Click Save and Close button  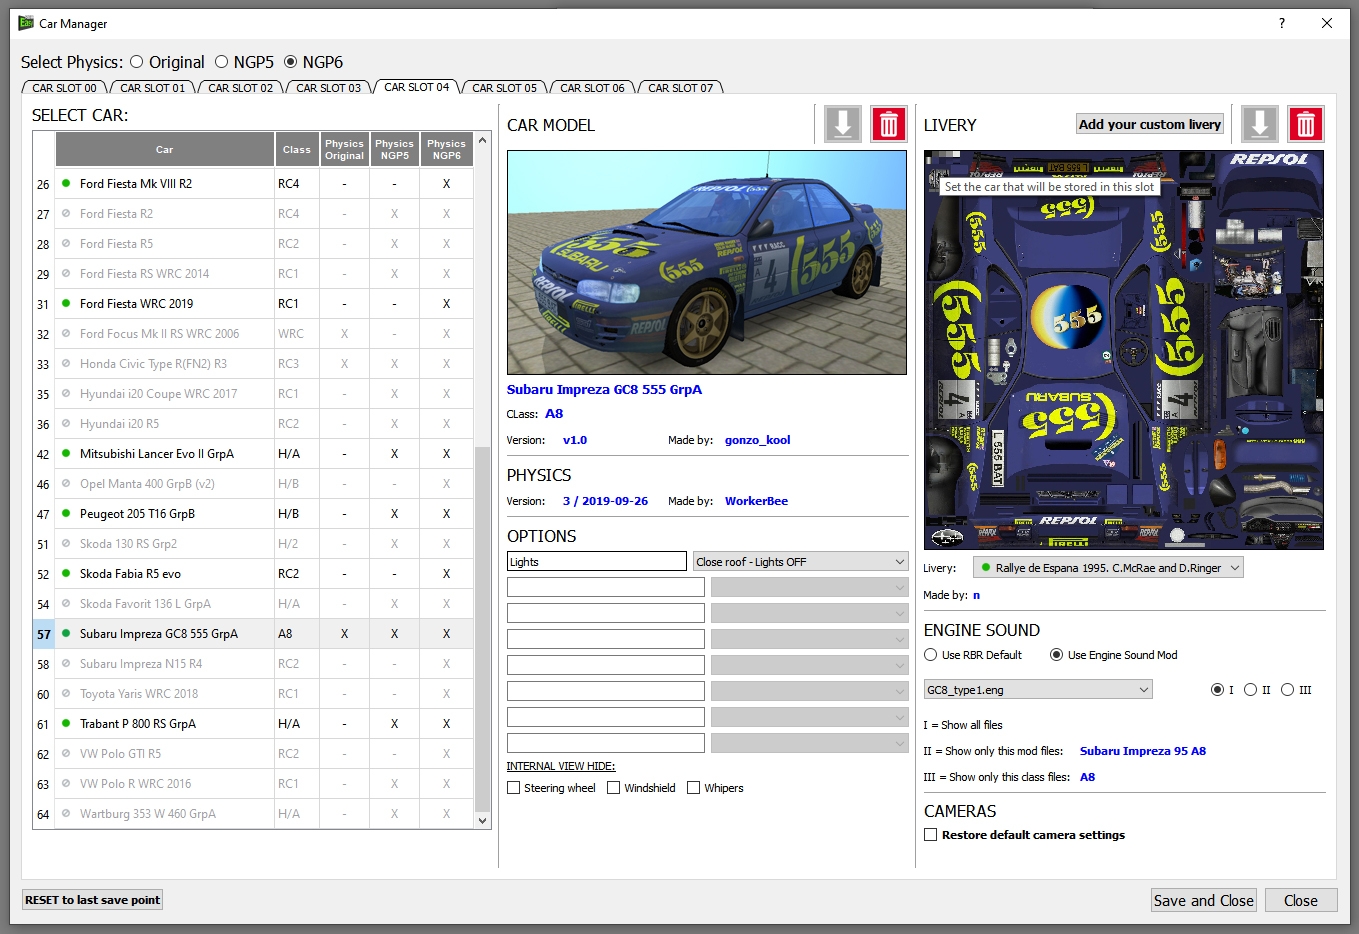point(1203,900)
